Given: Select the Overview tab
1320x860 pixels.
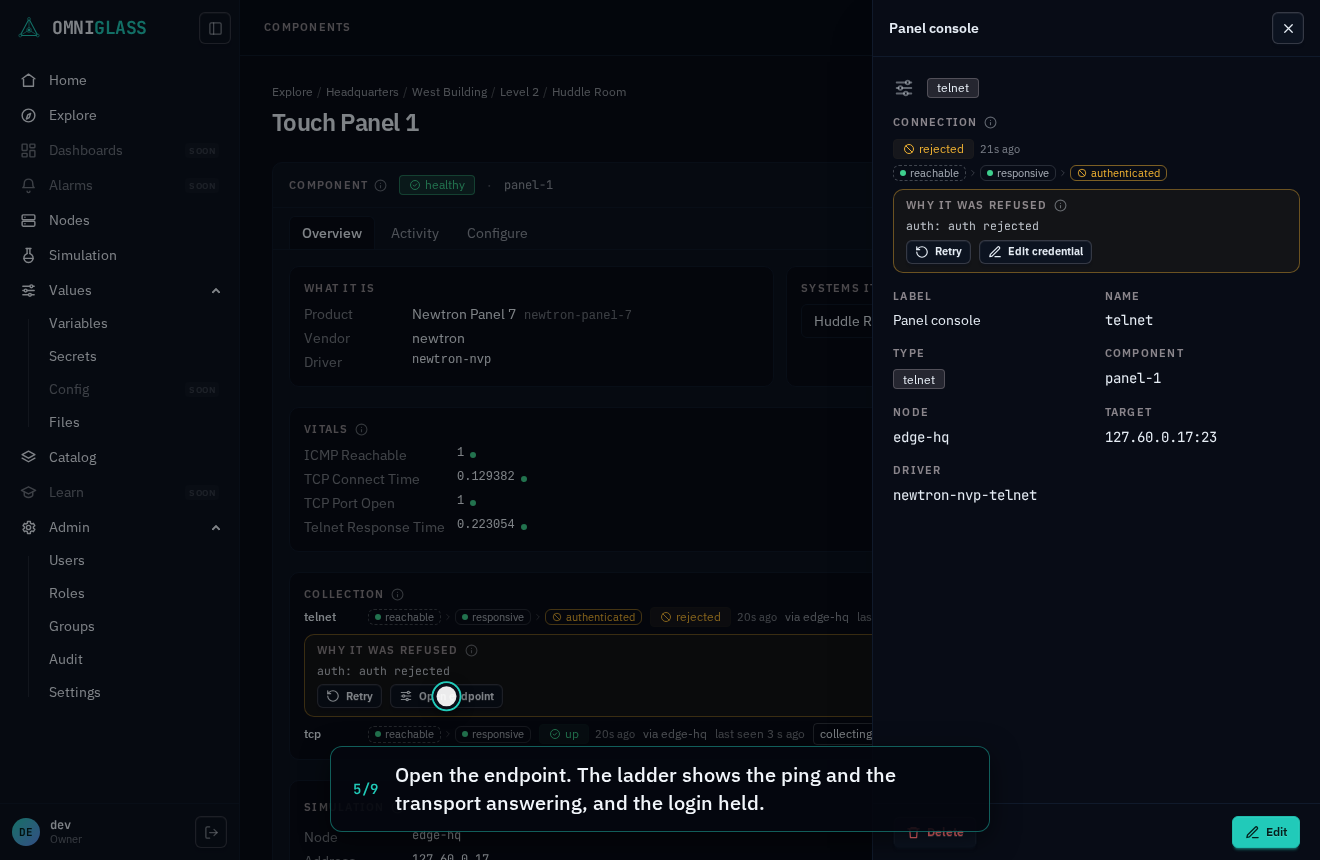Looking at the screenshot, I should click(332, 233).
